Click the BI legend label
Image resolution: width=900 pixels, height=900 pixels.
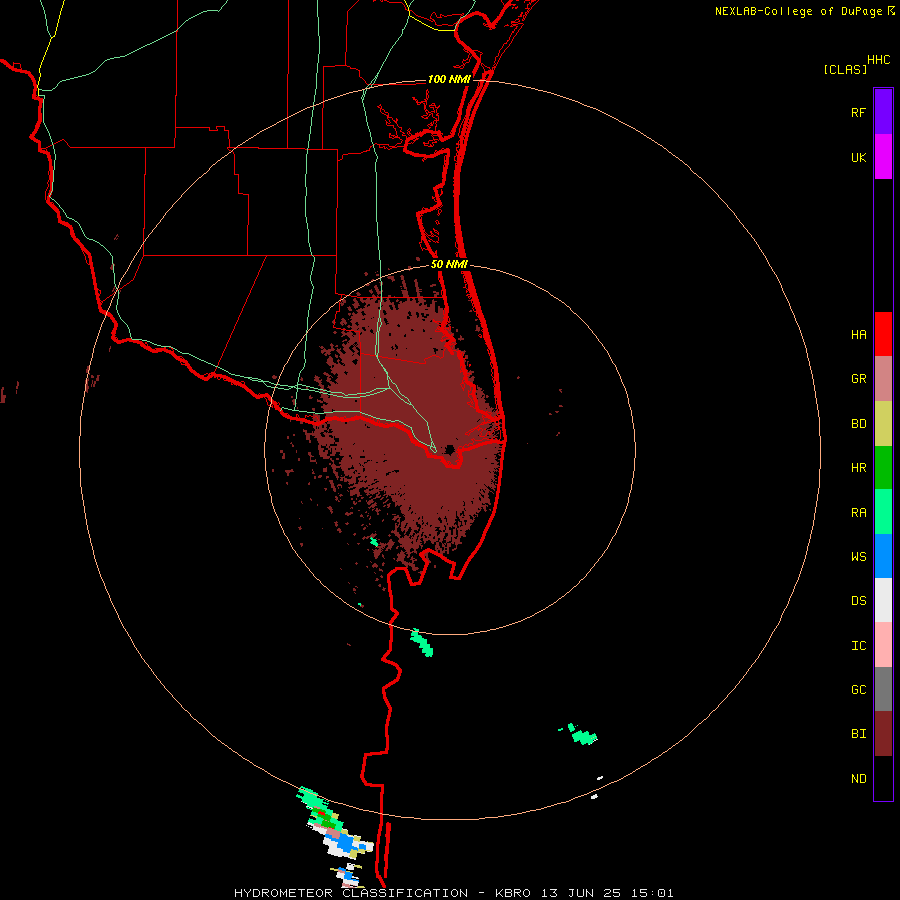[858, 734]
